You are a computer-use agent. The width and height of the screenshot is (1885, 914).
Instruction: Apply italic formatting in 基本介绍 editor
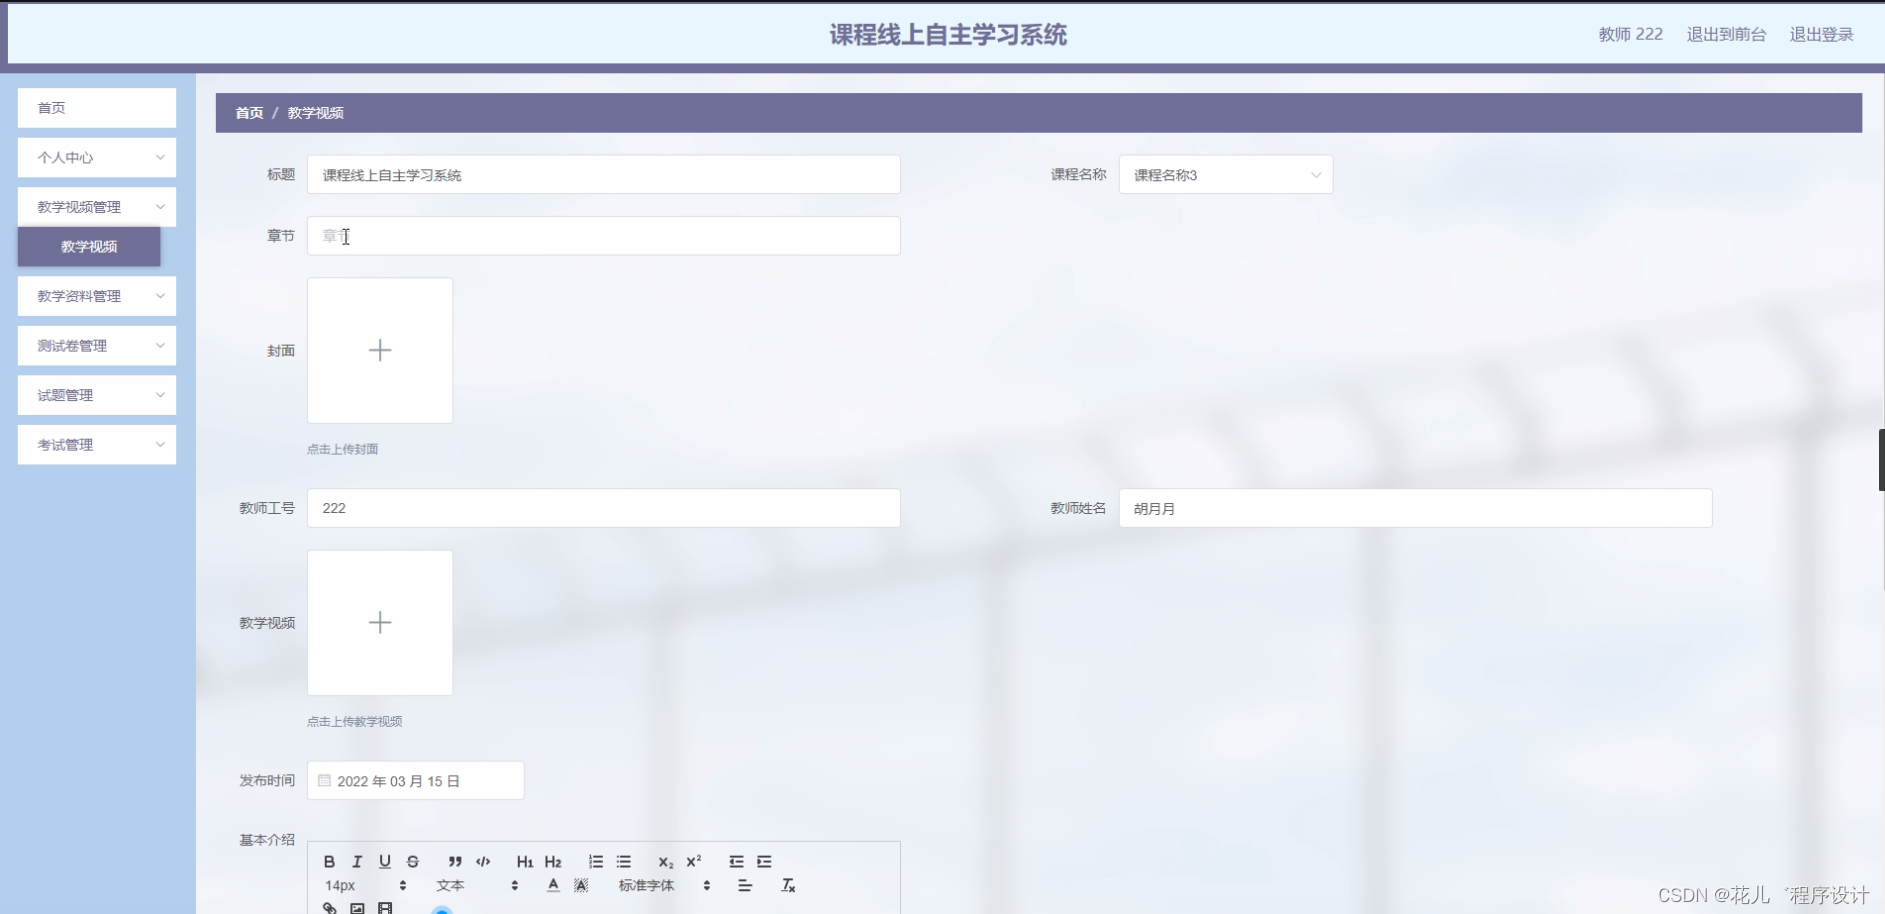point(356,861)
